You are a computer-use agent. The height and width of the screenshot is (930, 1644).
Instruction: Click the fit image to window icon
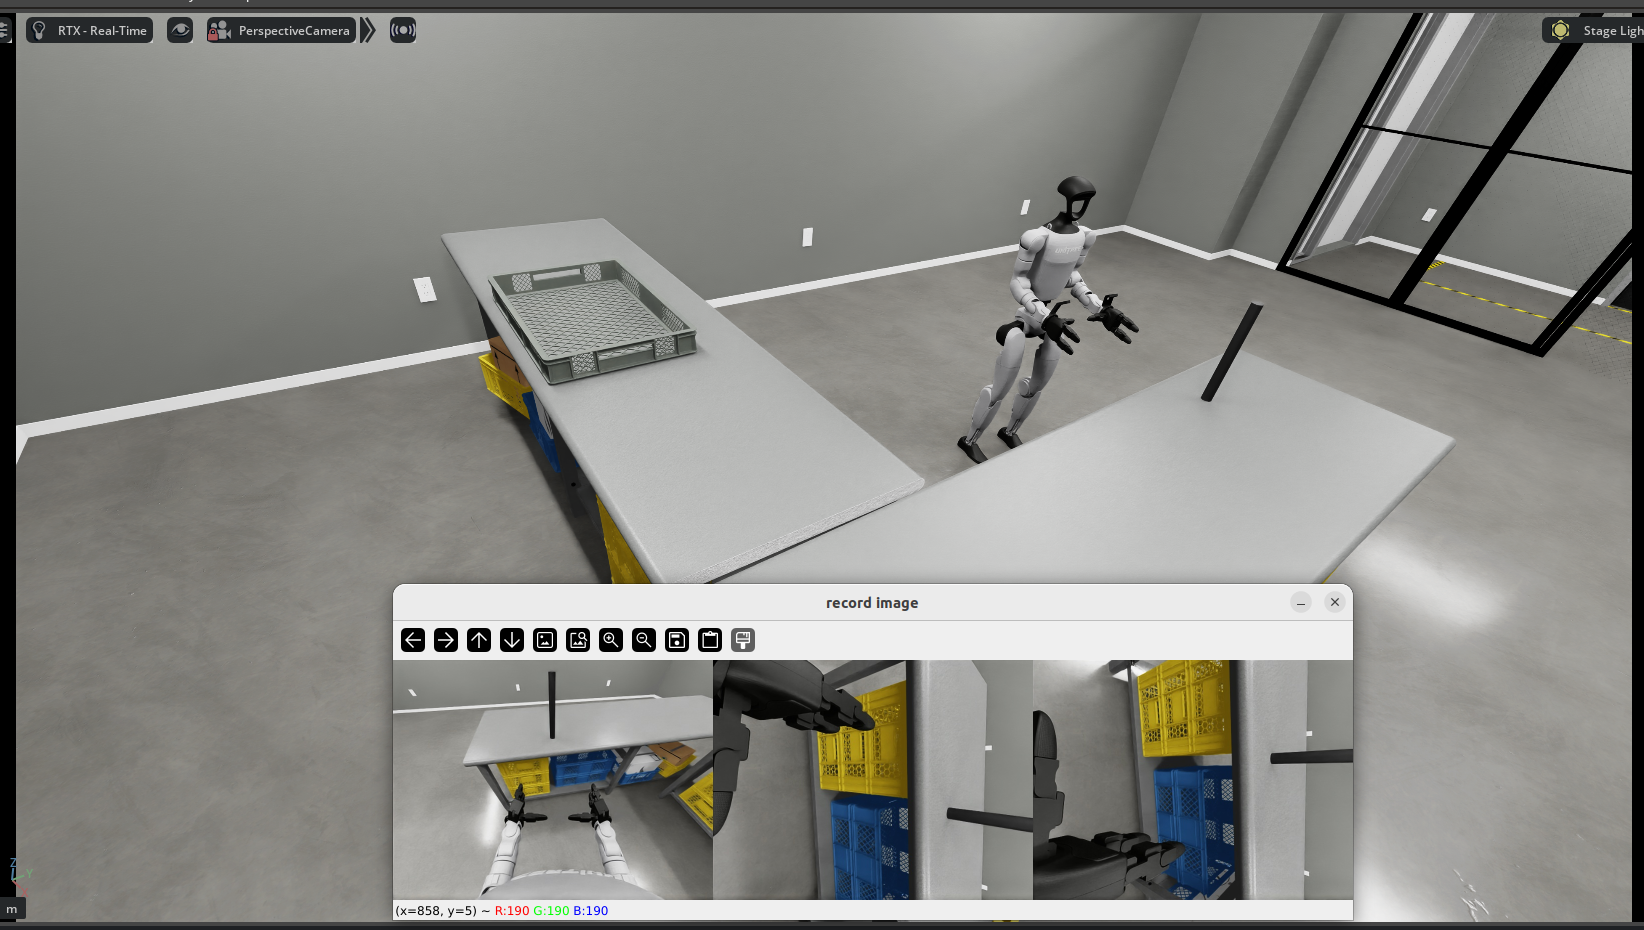[x=578, y=640]
